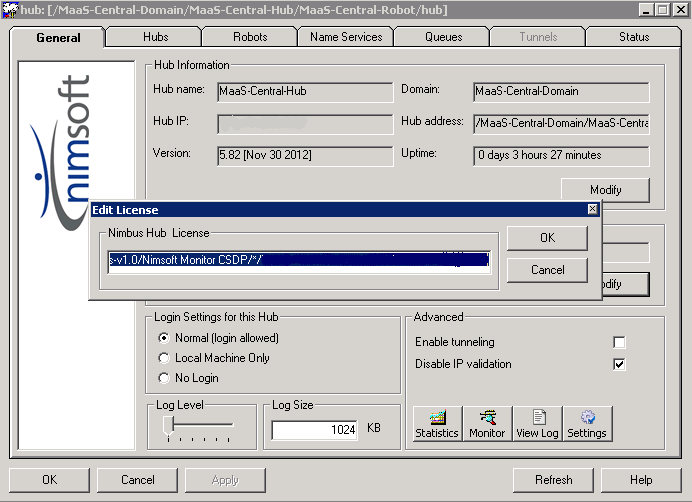Close the hub window
692x502 pixels.
[680, 10]
